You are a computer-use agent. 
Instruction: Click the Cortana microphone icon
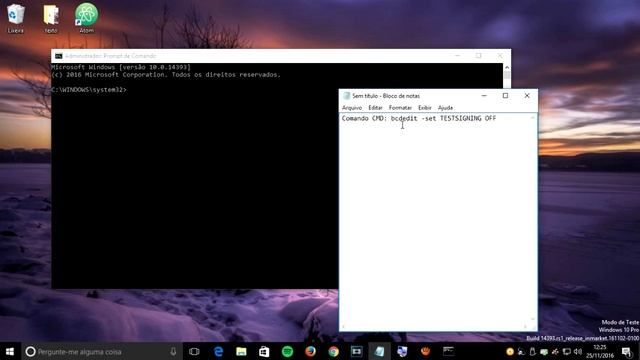[173, 351]
